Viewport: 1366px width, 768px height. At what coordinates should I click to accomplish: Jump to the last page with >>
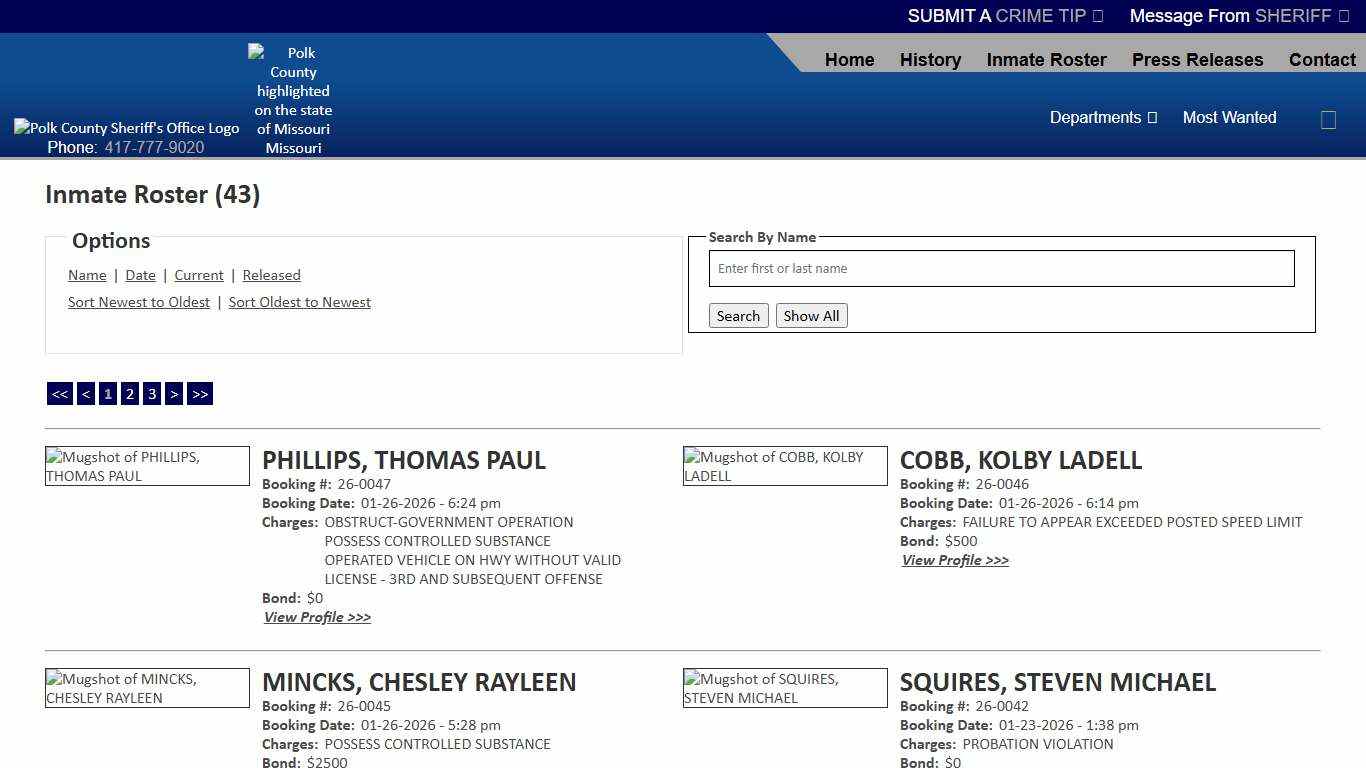click(x=200, y=393)
